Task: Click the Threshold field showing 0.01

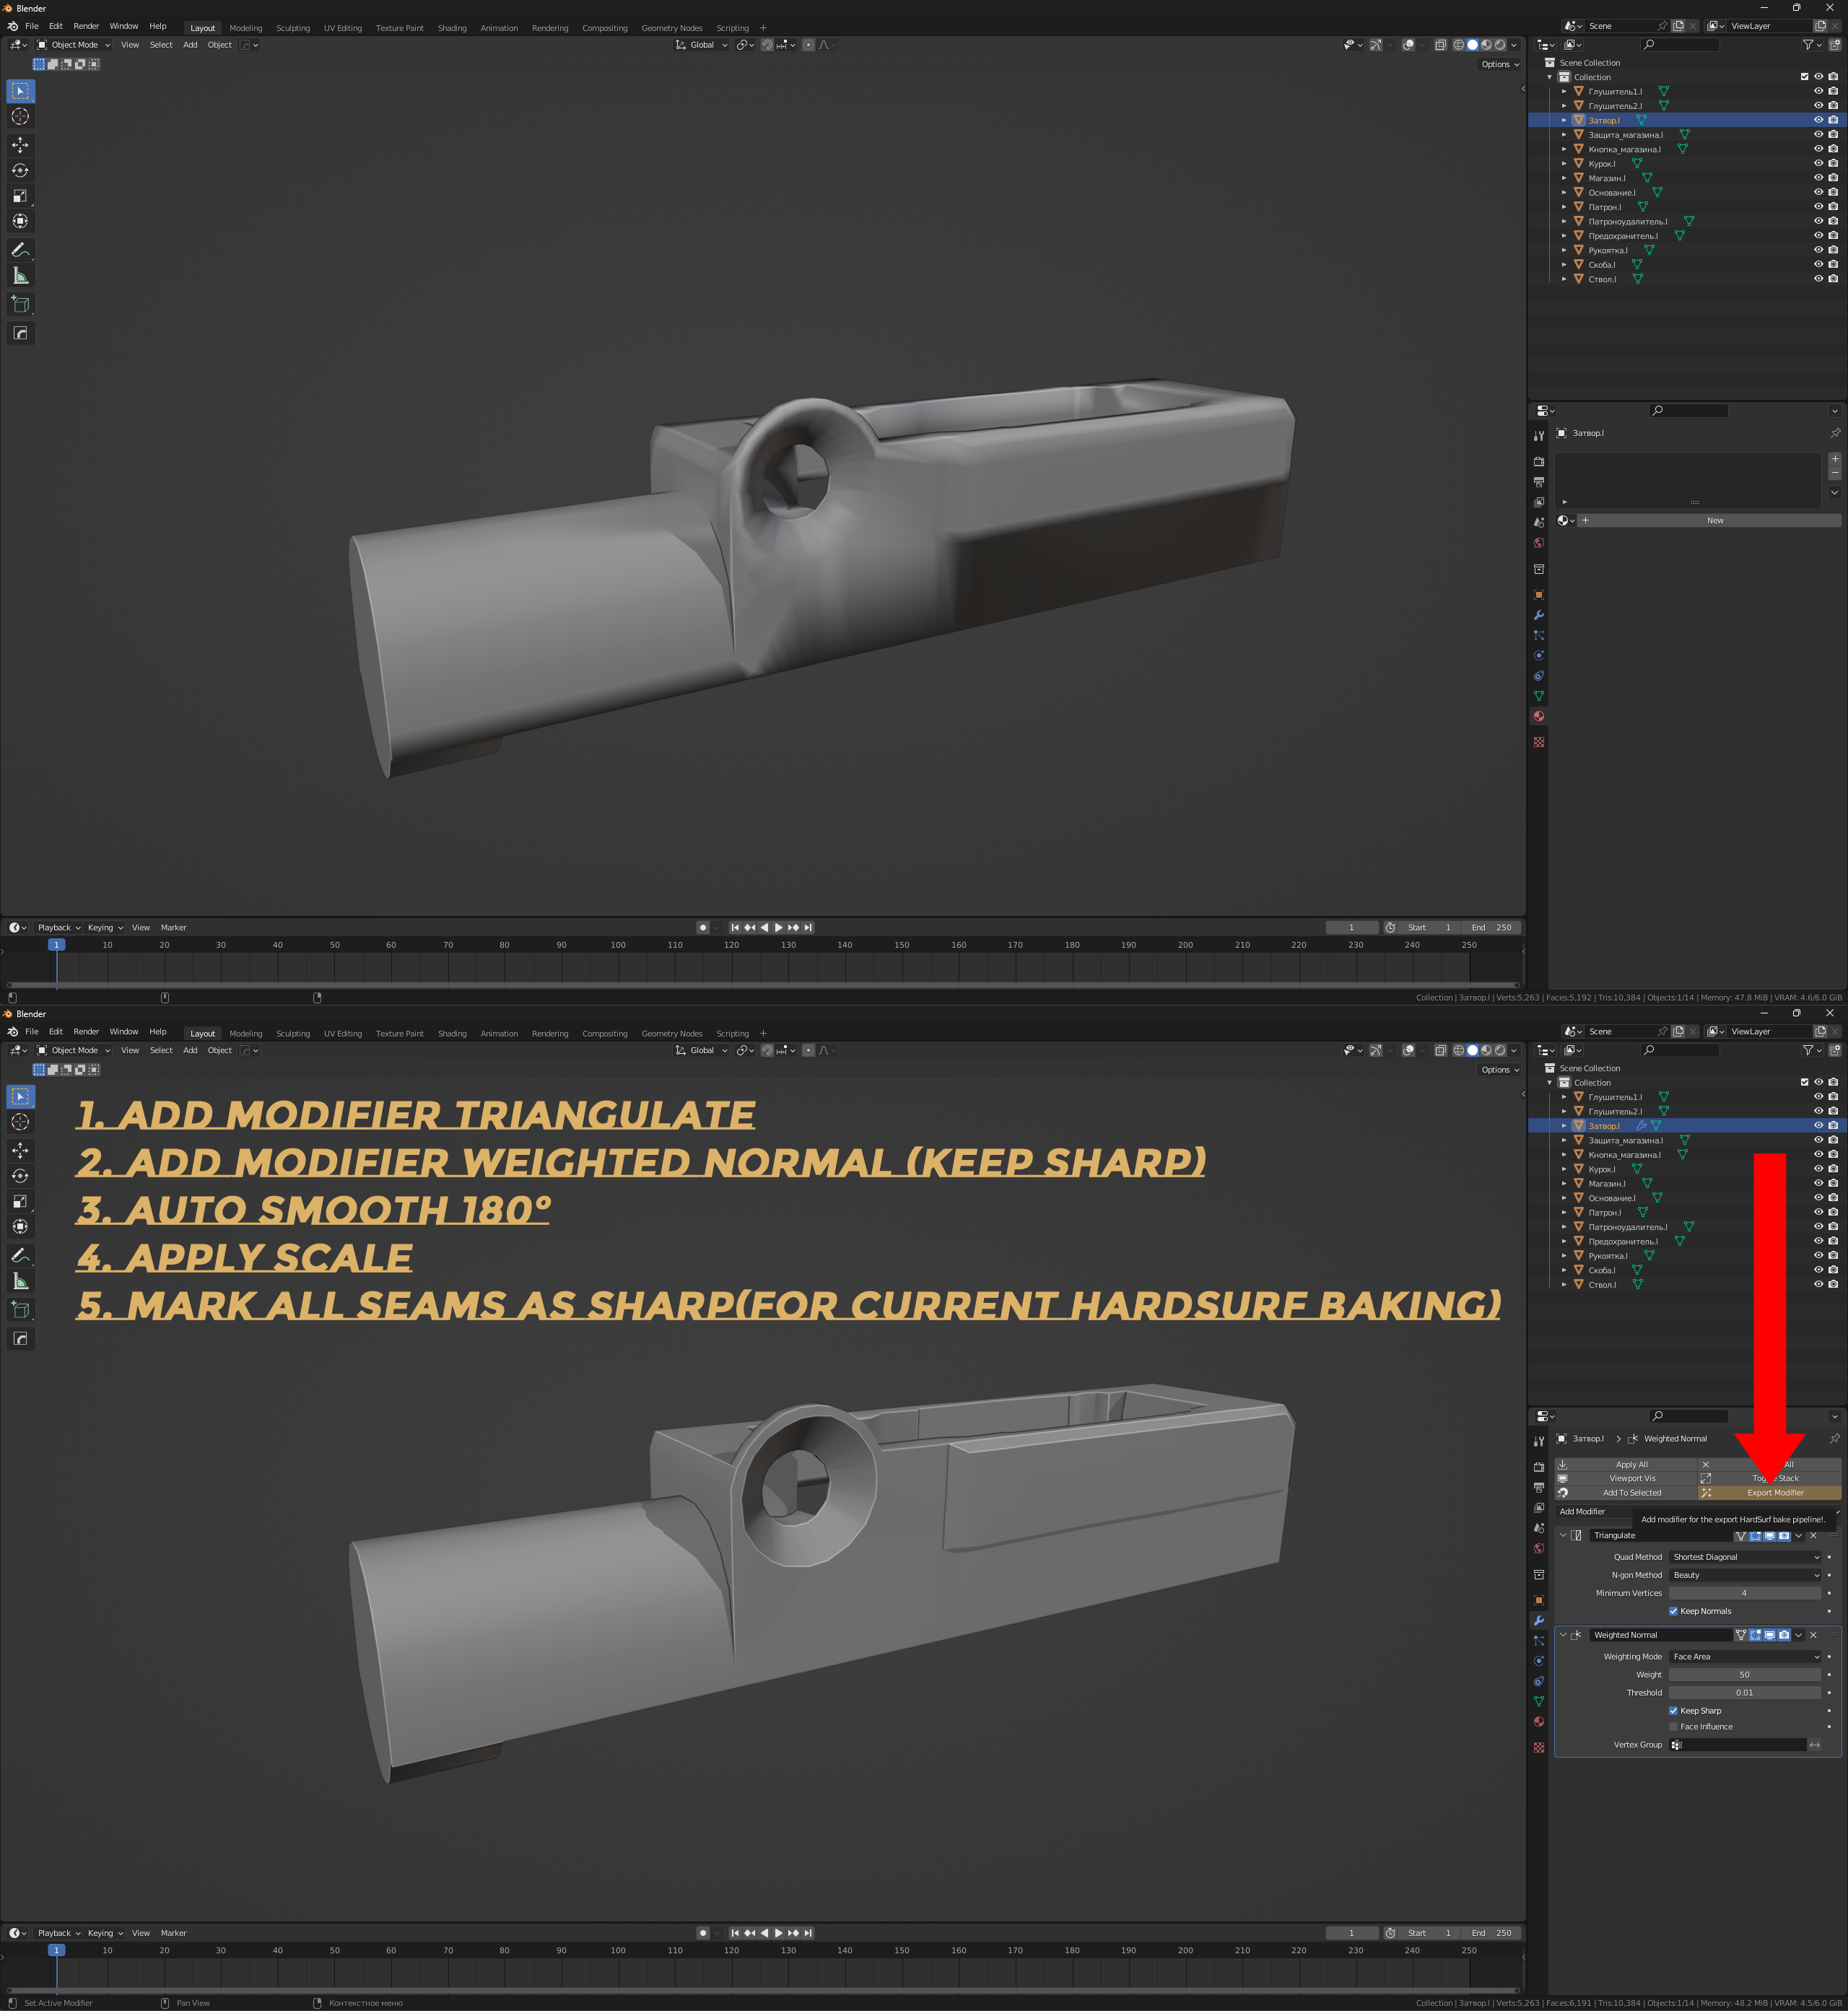Action: (1744, 1693)
